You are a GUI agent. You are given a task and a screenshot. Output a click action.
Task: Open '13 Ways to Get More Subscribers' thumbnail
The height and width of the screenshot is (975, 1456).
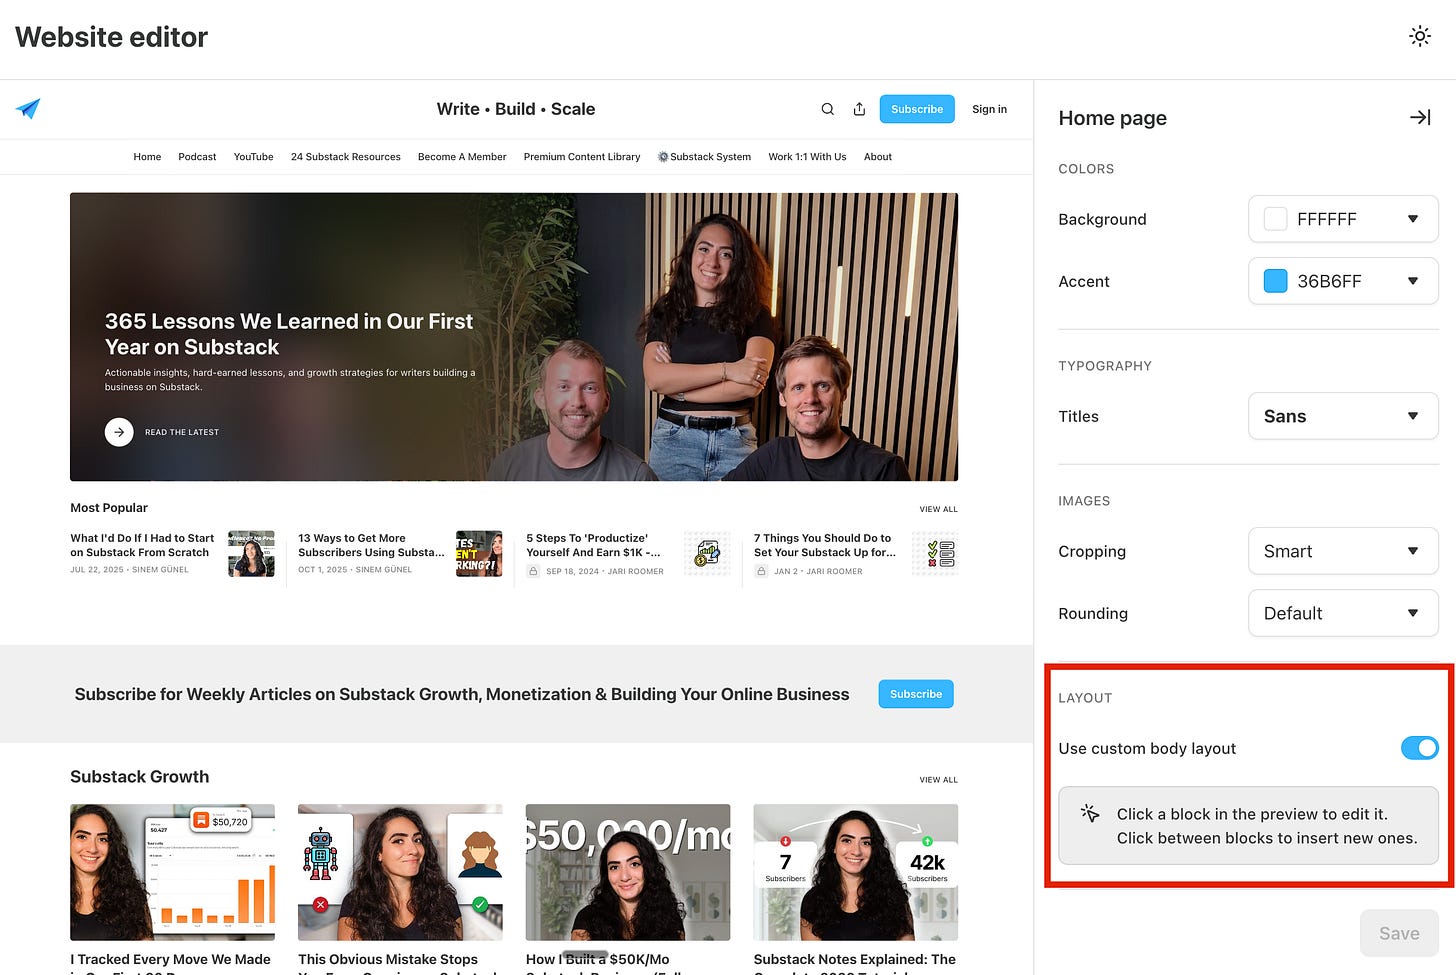point(479,553)
